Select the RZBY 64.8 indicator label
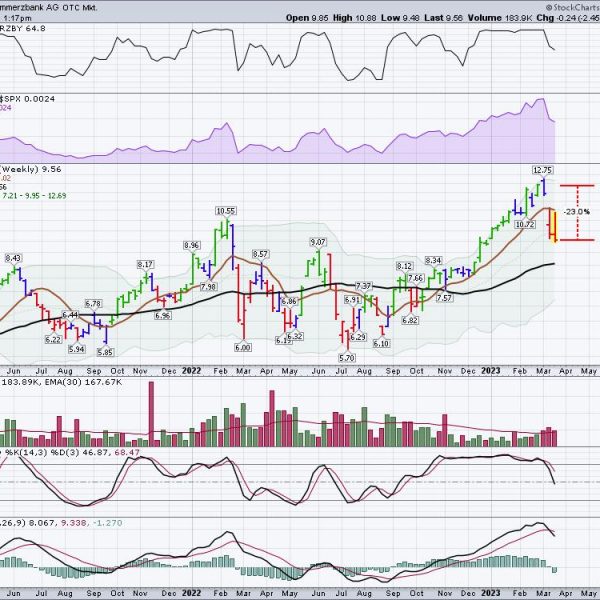Image resolution: width=600 pixels, height=600 pixels. point(23,28)
